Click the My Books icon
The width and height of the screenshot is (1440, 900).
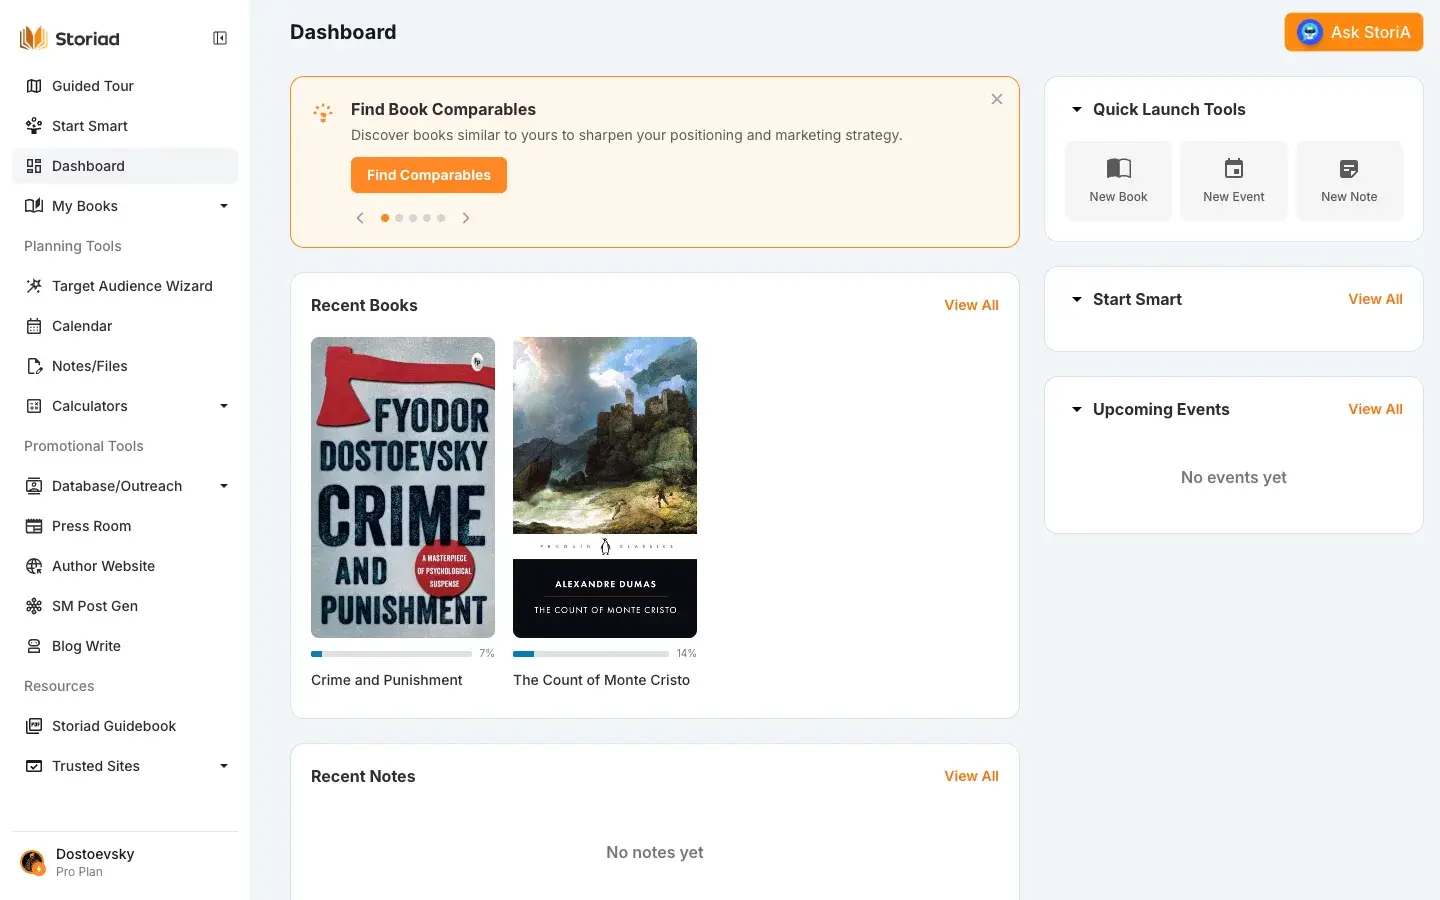[34, 206]
